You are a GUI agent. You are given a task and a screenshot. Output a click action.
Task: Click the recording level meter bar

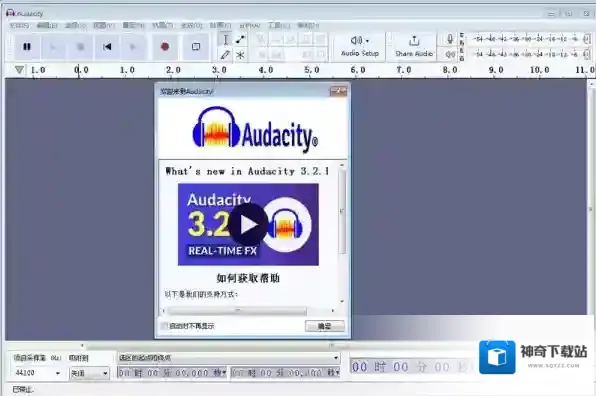click(x=529, y=39)
